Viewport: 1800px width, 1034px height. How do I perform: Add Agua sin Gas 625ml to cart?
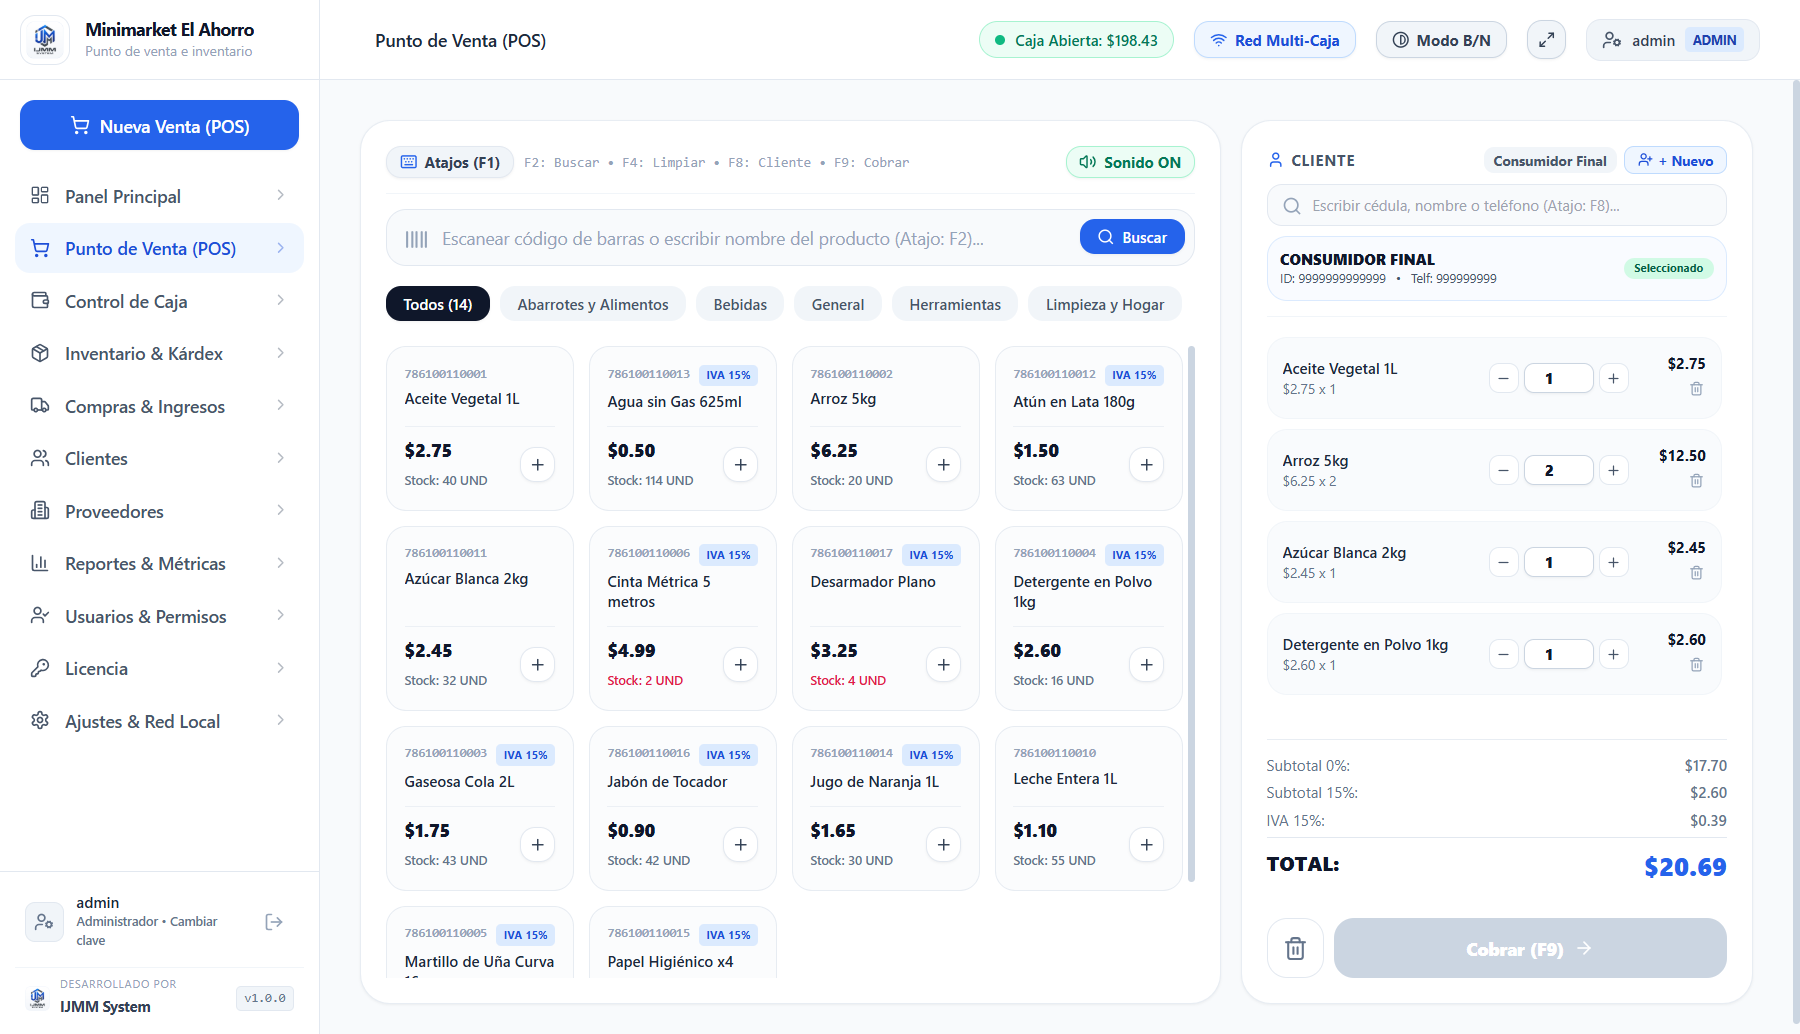(x=740, y=465)
